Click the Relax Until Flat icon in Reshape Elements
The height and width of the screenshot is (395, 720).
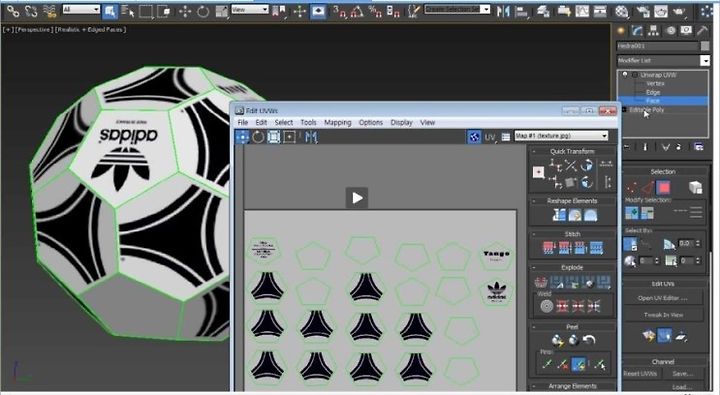(x=575, y=215)
